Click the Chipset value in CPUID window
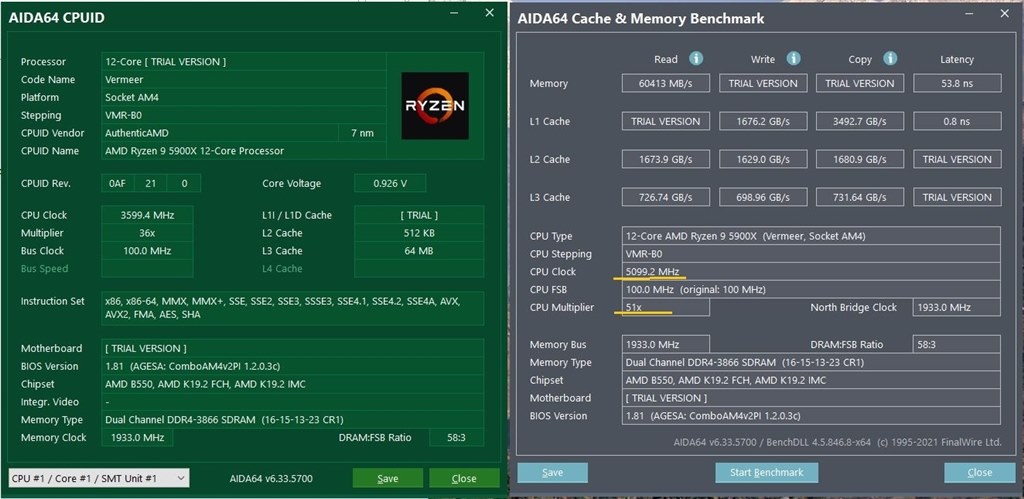The height and width of the screenshot is (499, 1024). [x=293, y=384]
